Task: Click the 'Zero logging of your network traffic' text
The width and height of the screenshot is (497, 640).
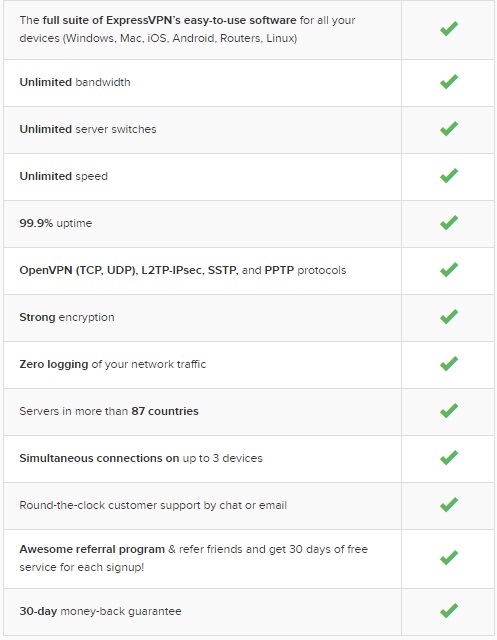Action: pyautogui.click(x=113, y=364)
